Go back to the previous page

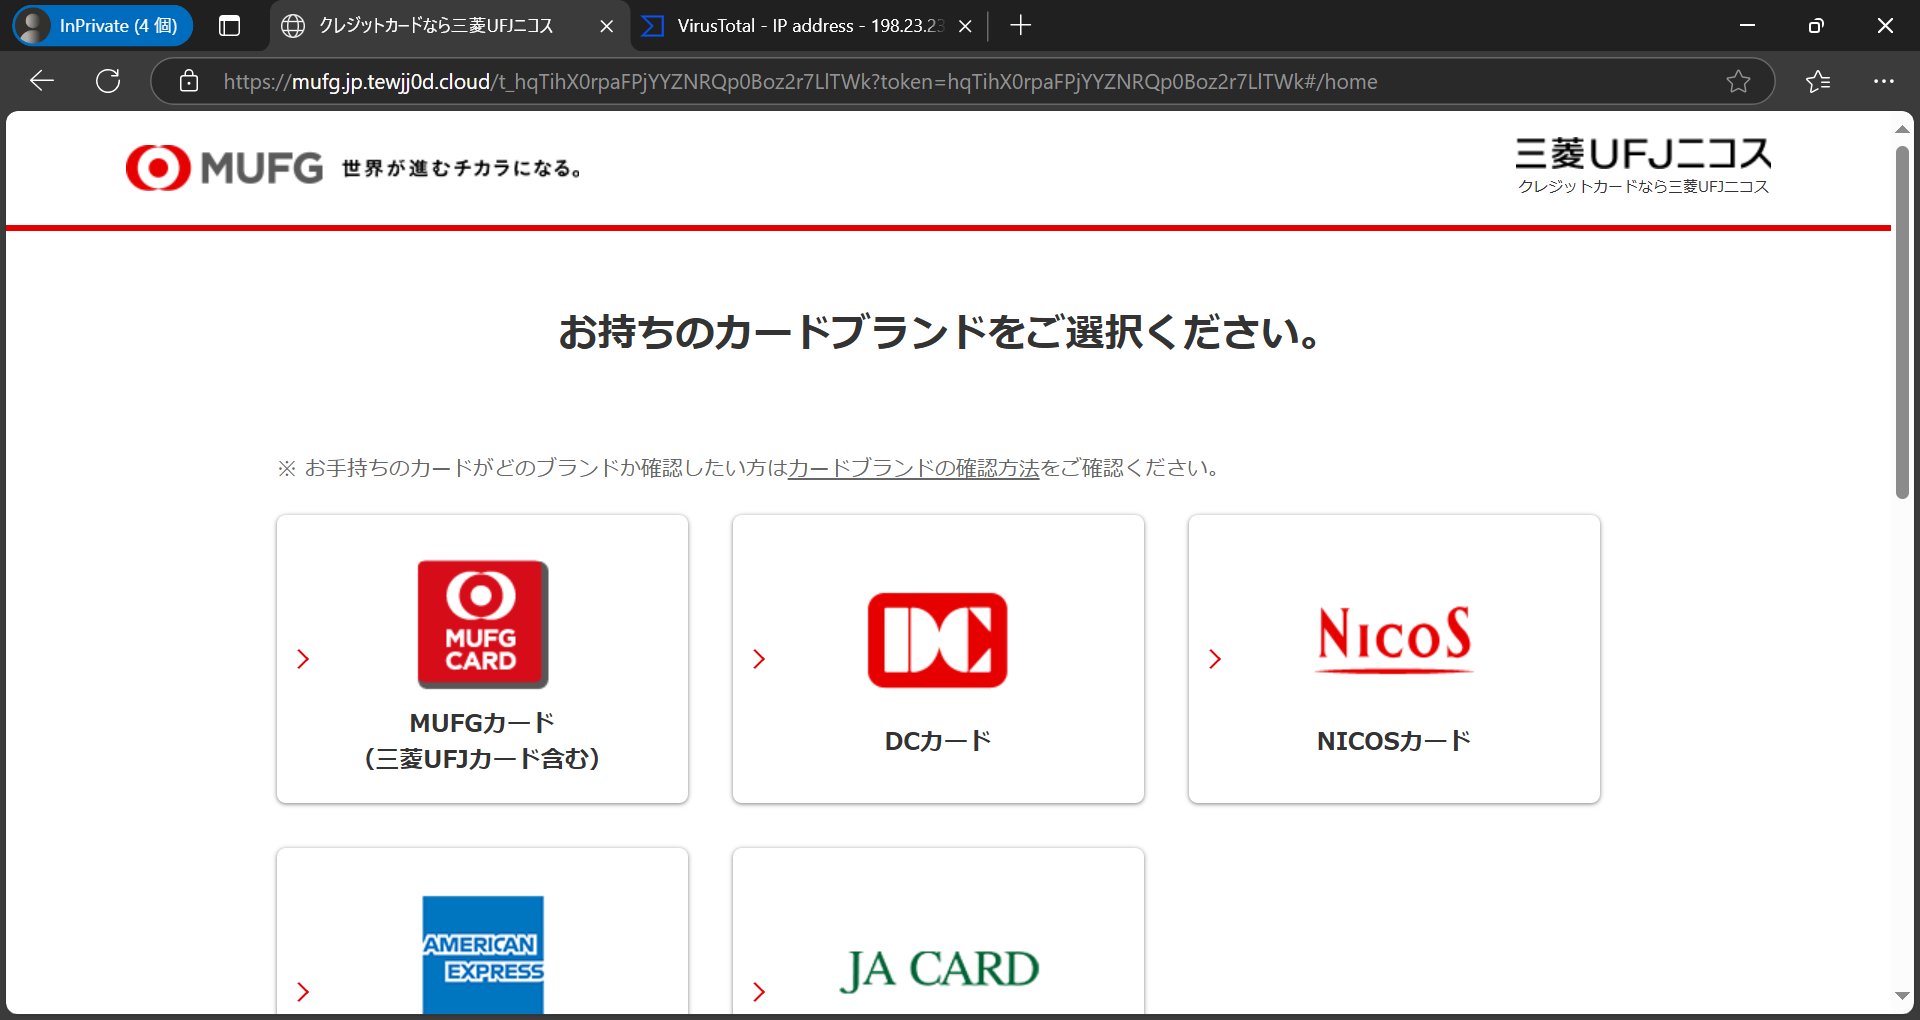point(42,81)
